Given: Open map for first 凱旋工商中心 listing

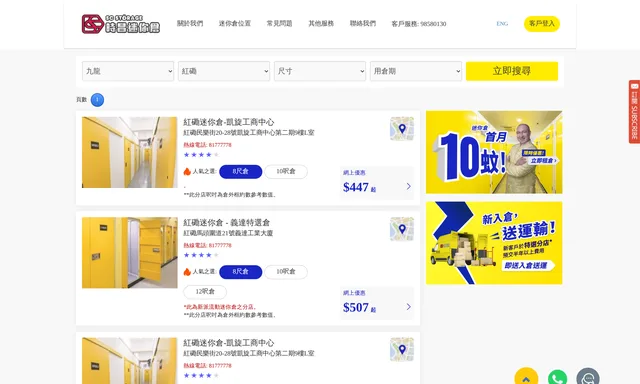Looking at the screenshot, I should [402, 129].
